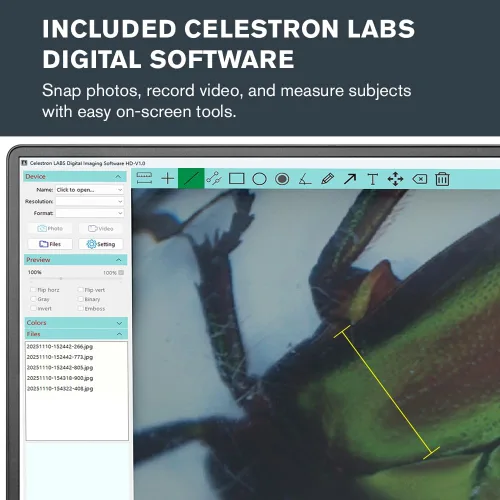Image resolution: width=500 pixels, height=500 pixels.
Task: Select the text T tool
Action: (373, 179)
